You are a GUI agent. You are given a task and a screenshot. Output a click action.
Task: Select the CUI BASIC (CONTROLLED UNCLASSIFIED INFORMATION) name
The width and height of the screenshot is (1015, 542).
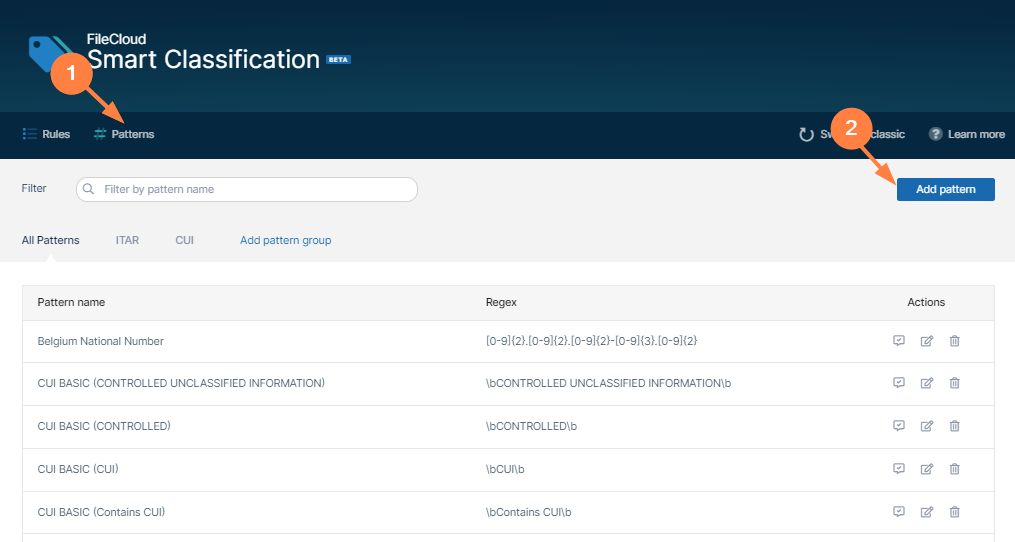(181, 383)
